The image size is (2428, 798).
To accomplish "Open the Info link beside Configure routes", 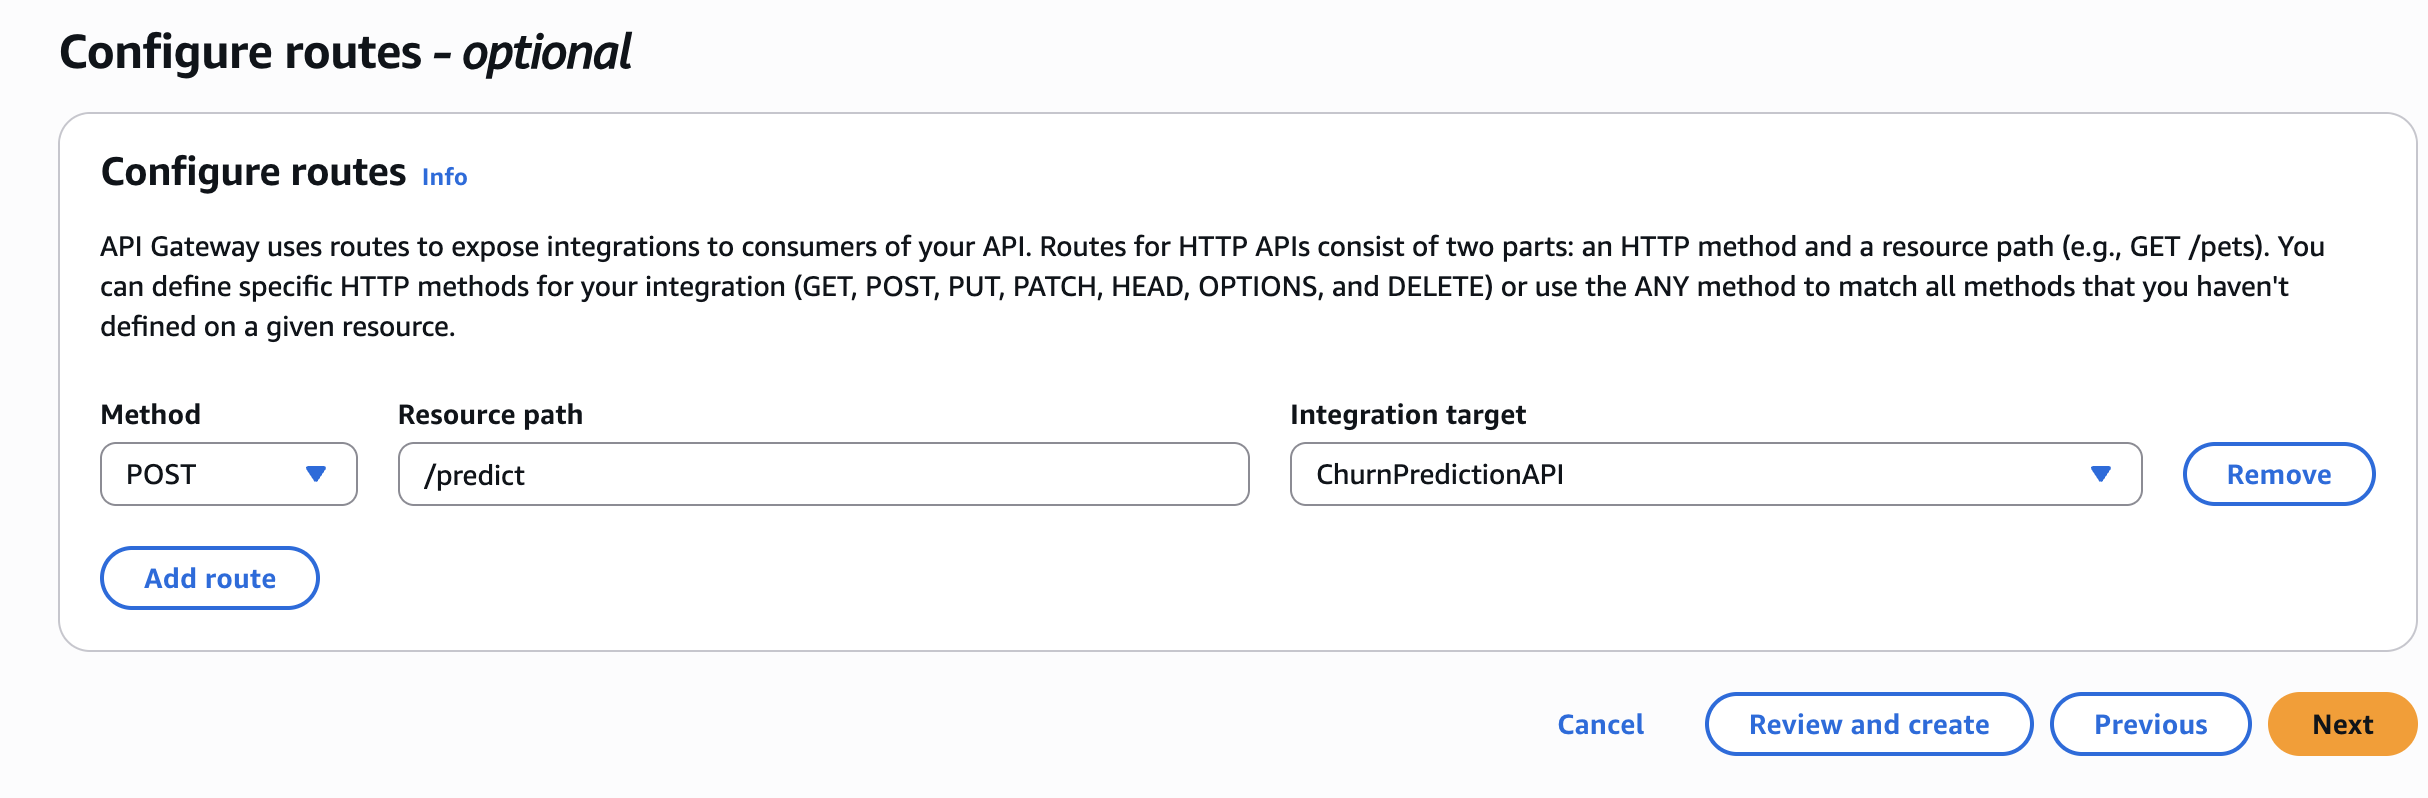I will 444,177.
